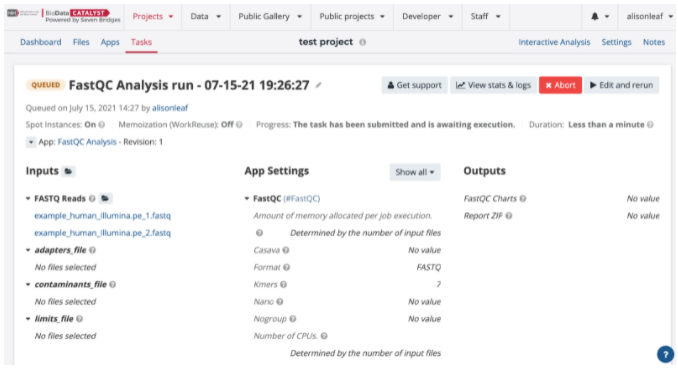The width and height of the screenshot is (678, 372).
Task: Click the Nogroup info icon
Action: tap(293, 319)
